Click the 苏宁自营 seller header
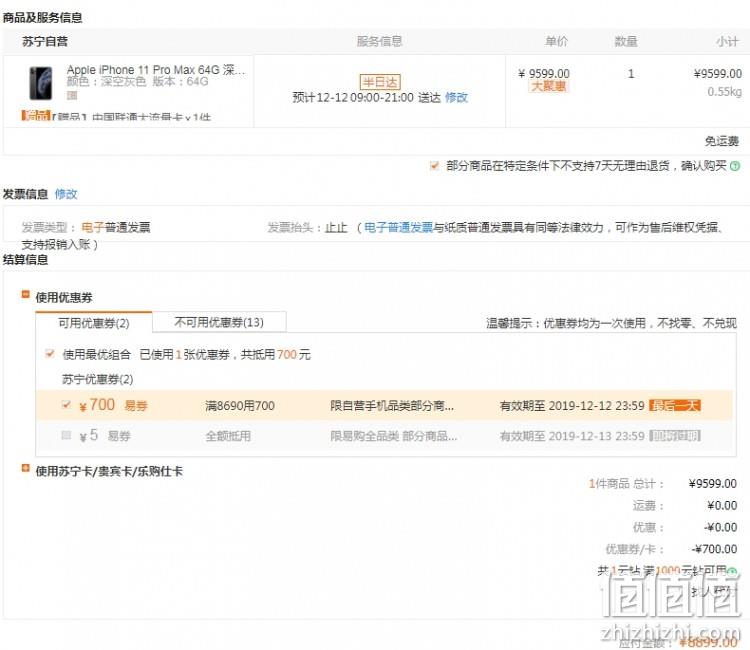The width and height of the screenshot is (750, 650). pos(45,42)
